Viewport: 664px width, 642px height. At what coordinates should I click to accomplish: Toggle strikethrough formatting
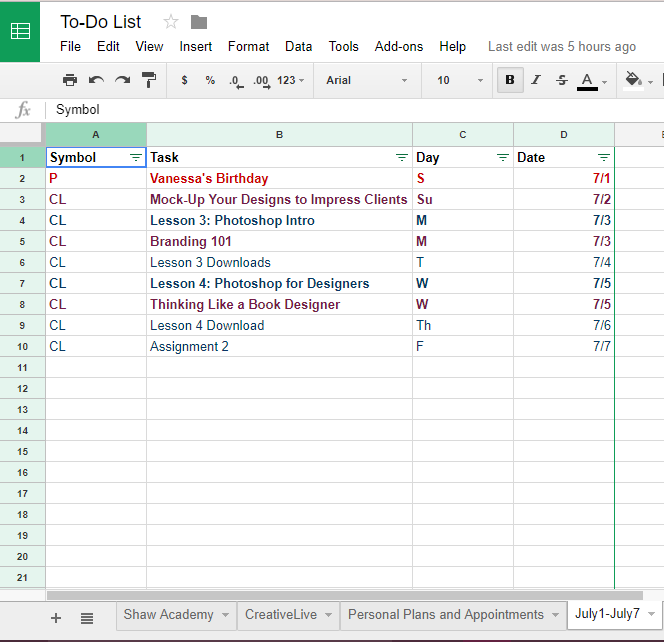[x=562, y=80]
